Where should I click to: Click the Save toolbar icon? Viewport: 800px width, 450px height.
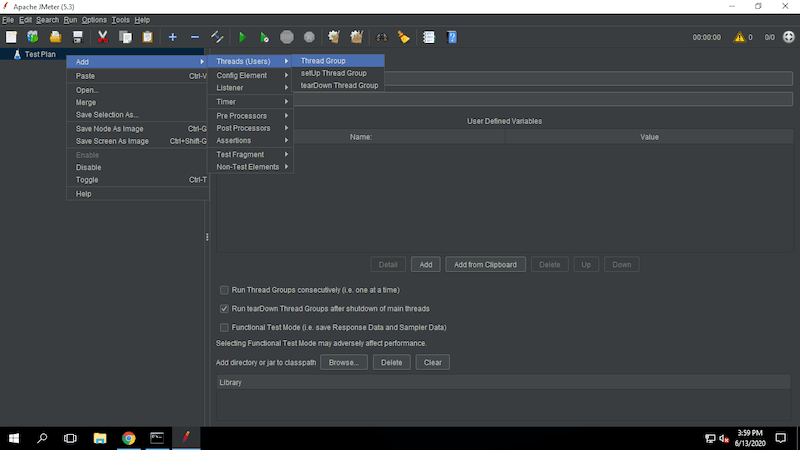tap(78, 37)
